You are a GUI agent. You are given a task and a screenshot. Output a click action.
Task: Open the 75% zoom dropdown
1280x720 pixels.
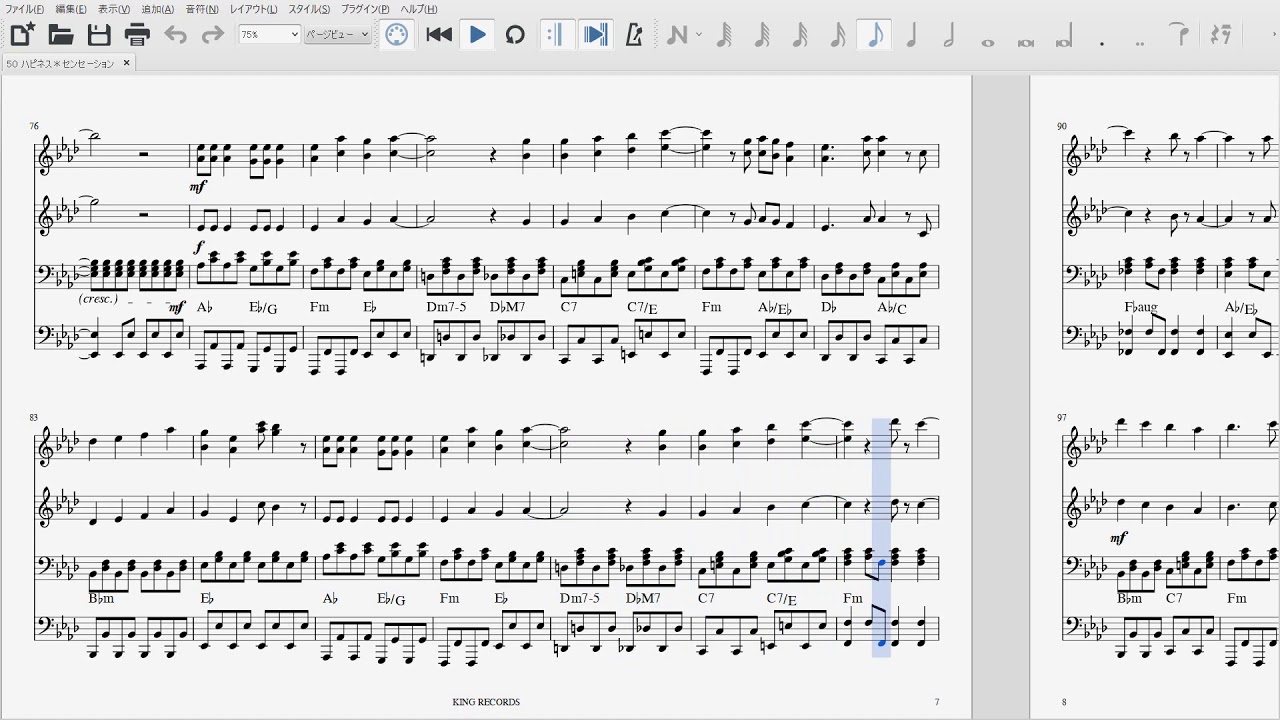coord(269,34)
